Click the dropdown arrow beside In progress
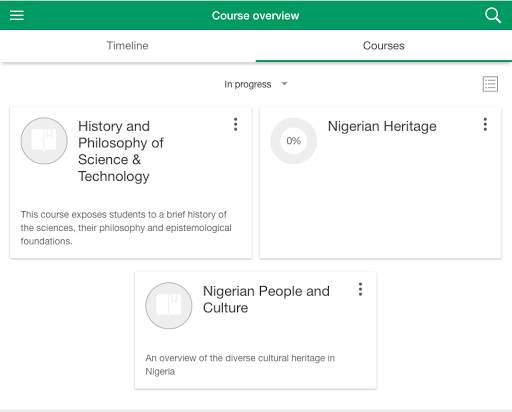Image resolution: width=512 pixels, height=412 pixels. pyautogui.click(x=284, y=84)
